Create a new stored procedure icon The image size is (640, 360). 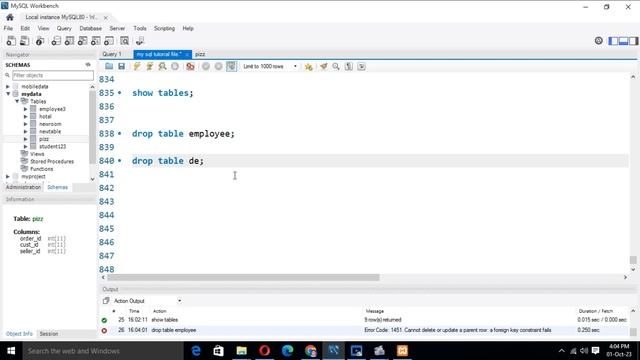[96, 41]
